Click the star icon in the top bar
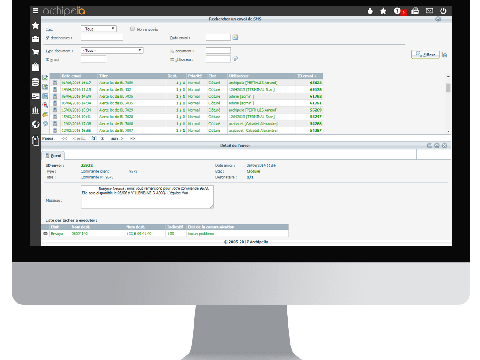The height and width of the screenshot is (360, 480). [x=383, y=11]
